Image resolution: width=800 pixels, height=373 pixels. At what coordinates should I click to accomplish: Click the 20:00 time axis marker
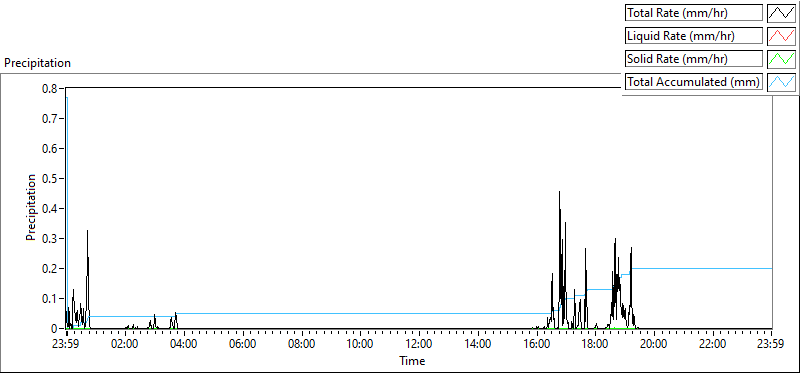(654, 343)
